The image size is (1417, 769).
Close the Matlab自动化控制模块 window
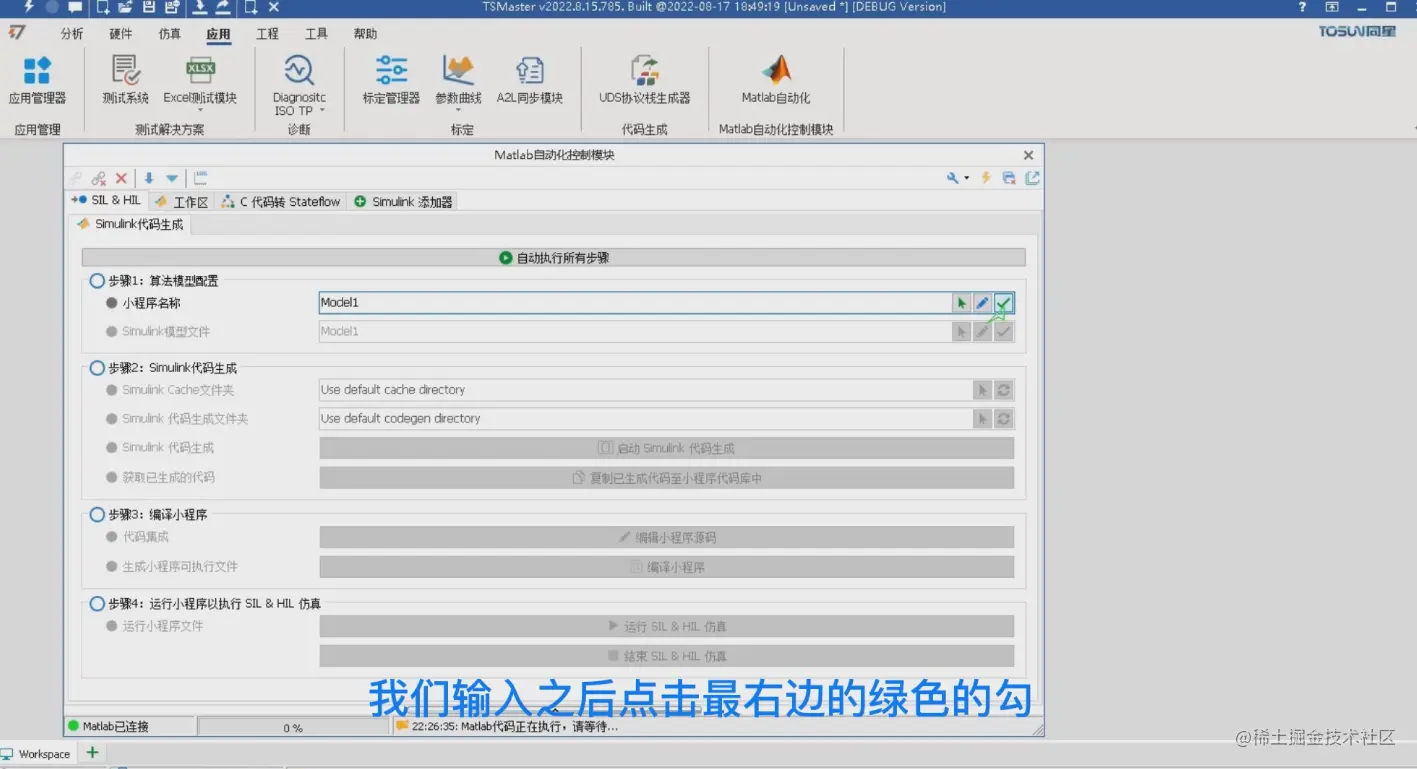coord(1028,155)
